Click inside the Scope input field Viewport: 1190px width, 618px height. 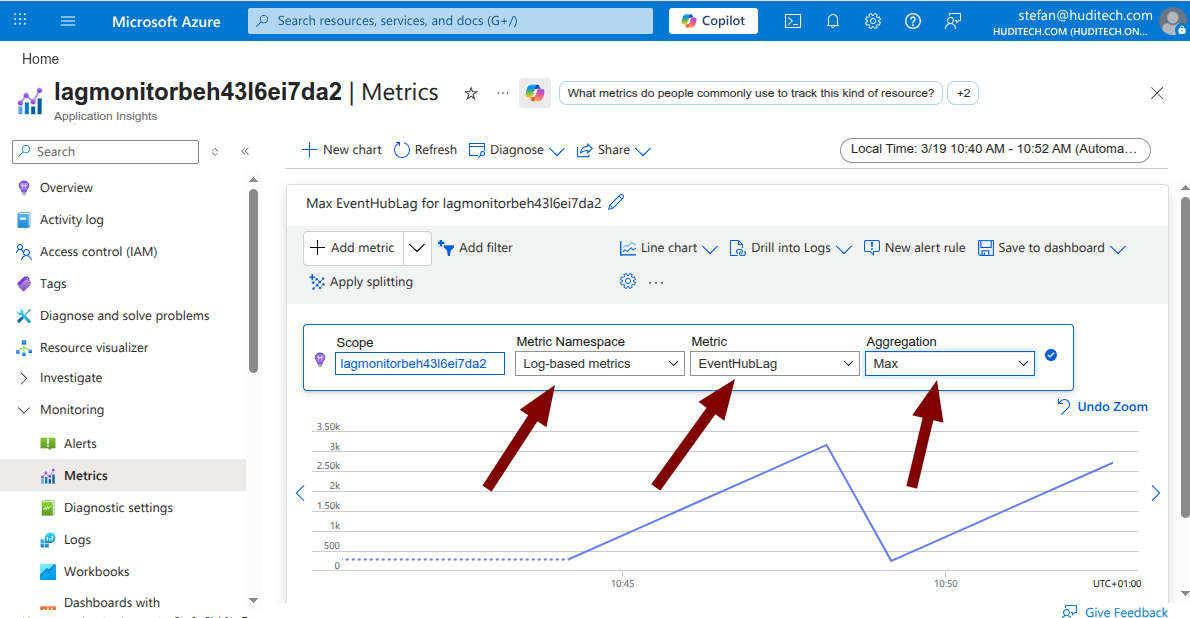pyautogui.click(x=420, y=363)
